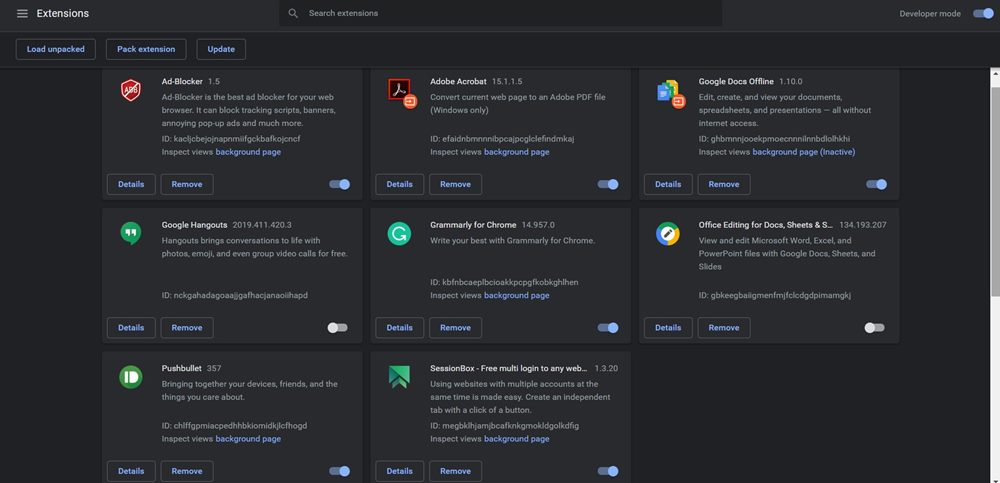Remove the Adobe Acrobat extension
The width and height of the screenshot is (1000, 483).
click(x=455, y=184)
